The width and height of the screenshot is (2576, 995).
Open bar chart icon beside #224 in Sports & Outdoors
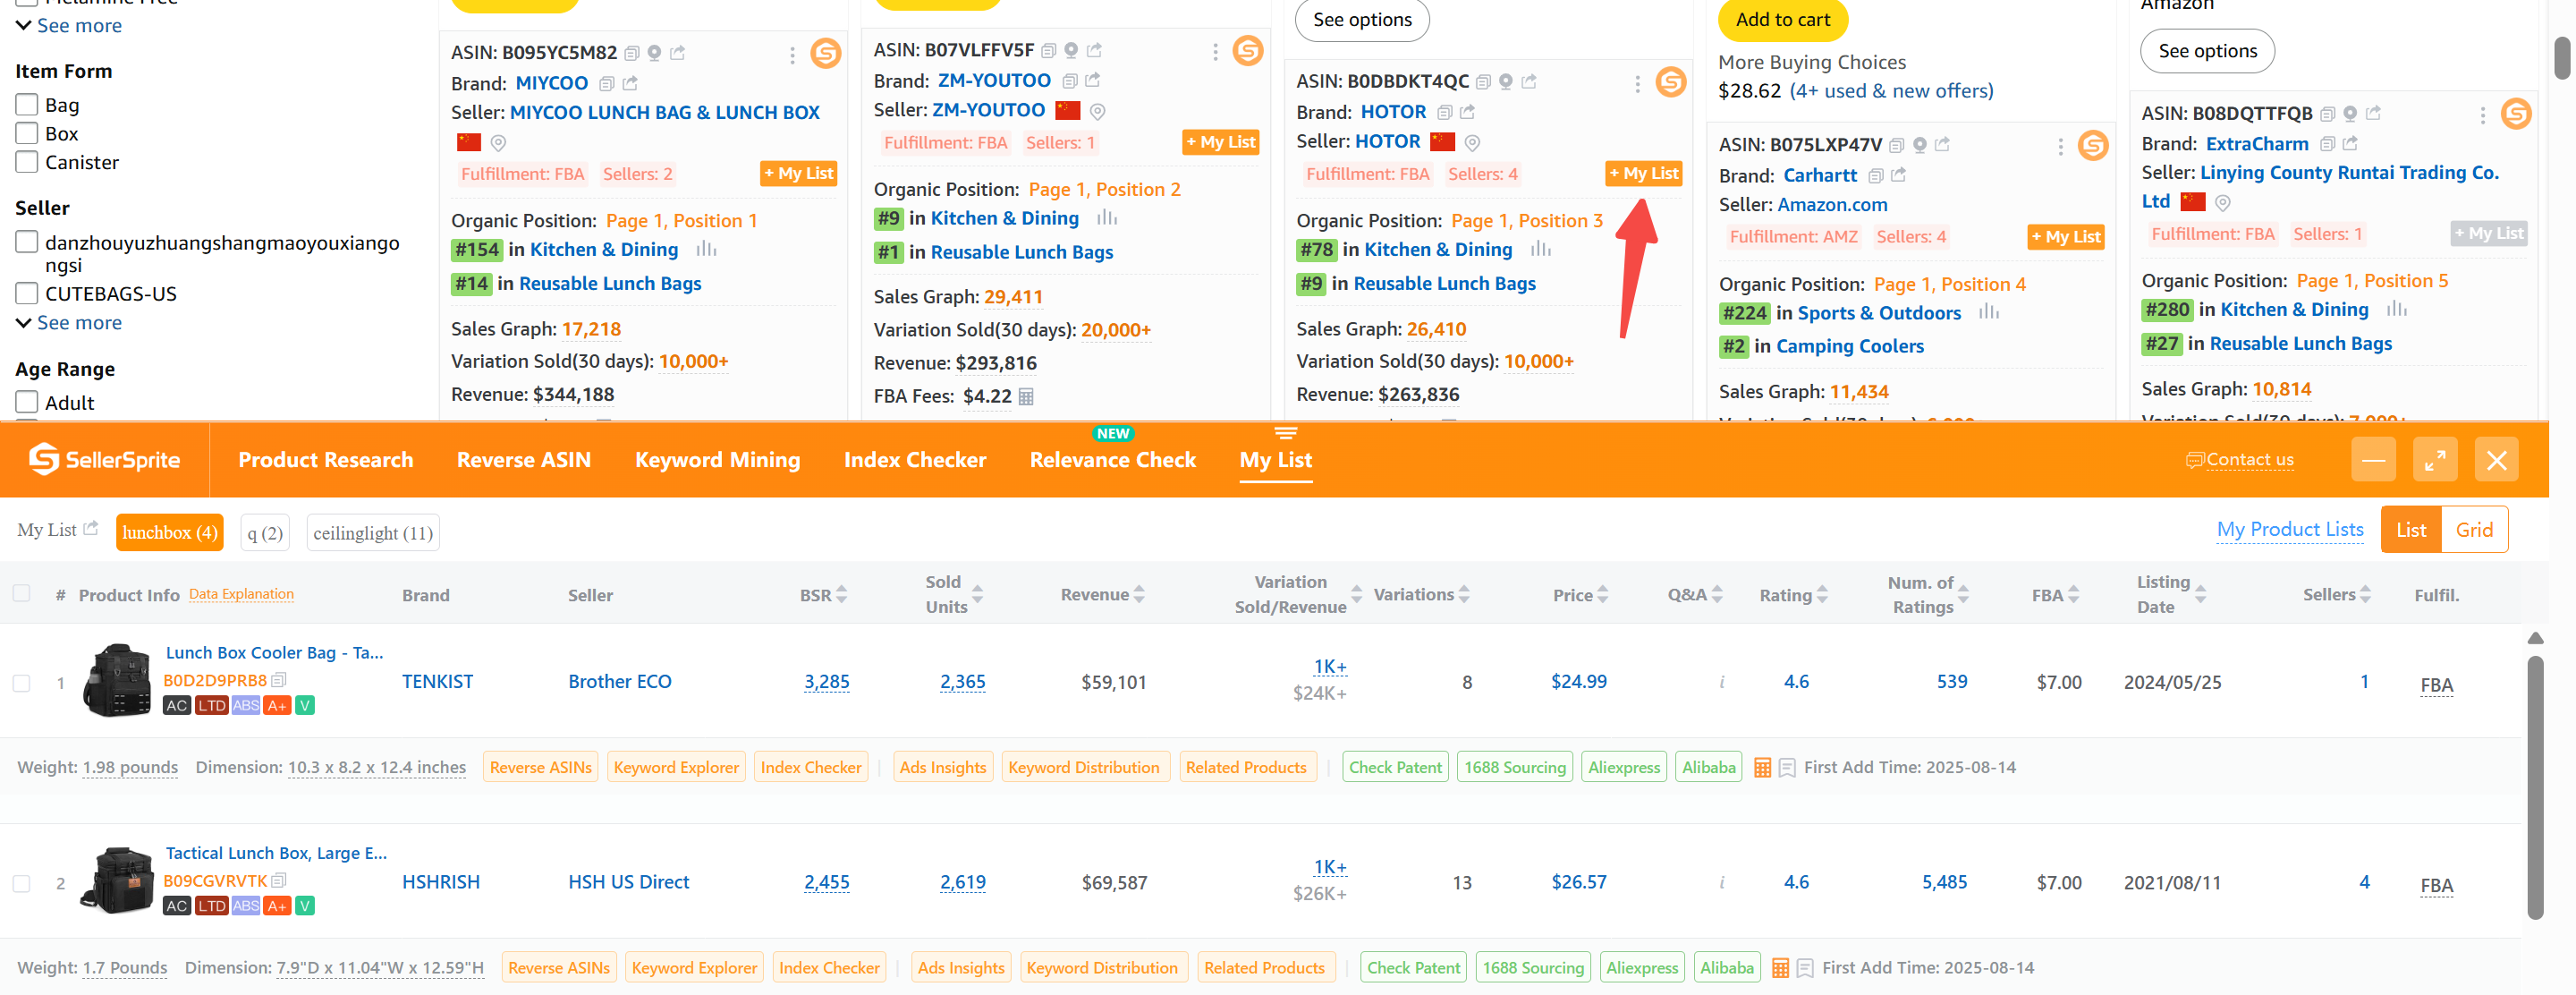click(1989, 312)
